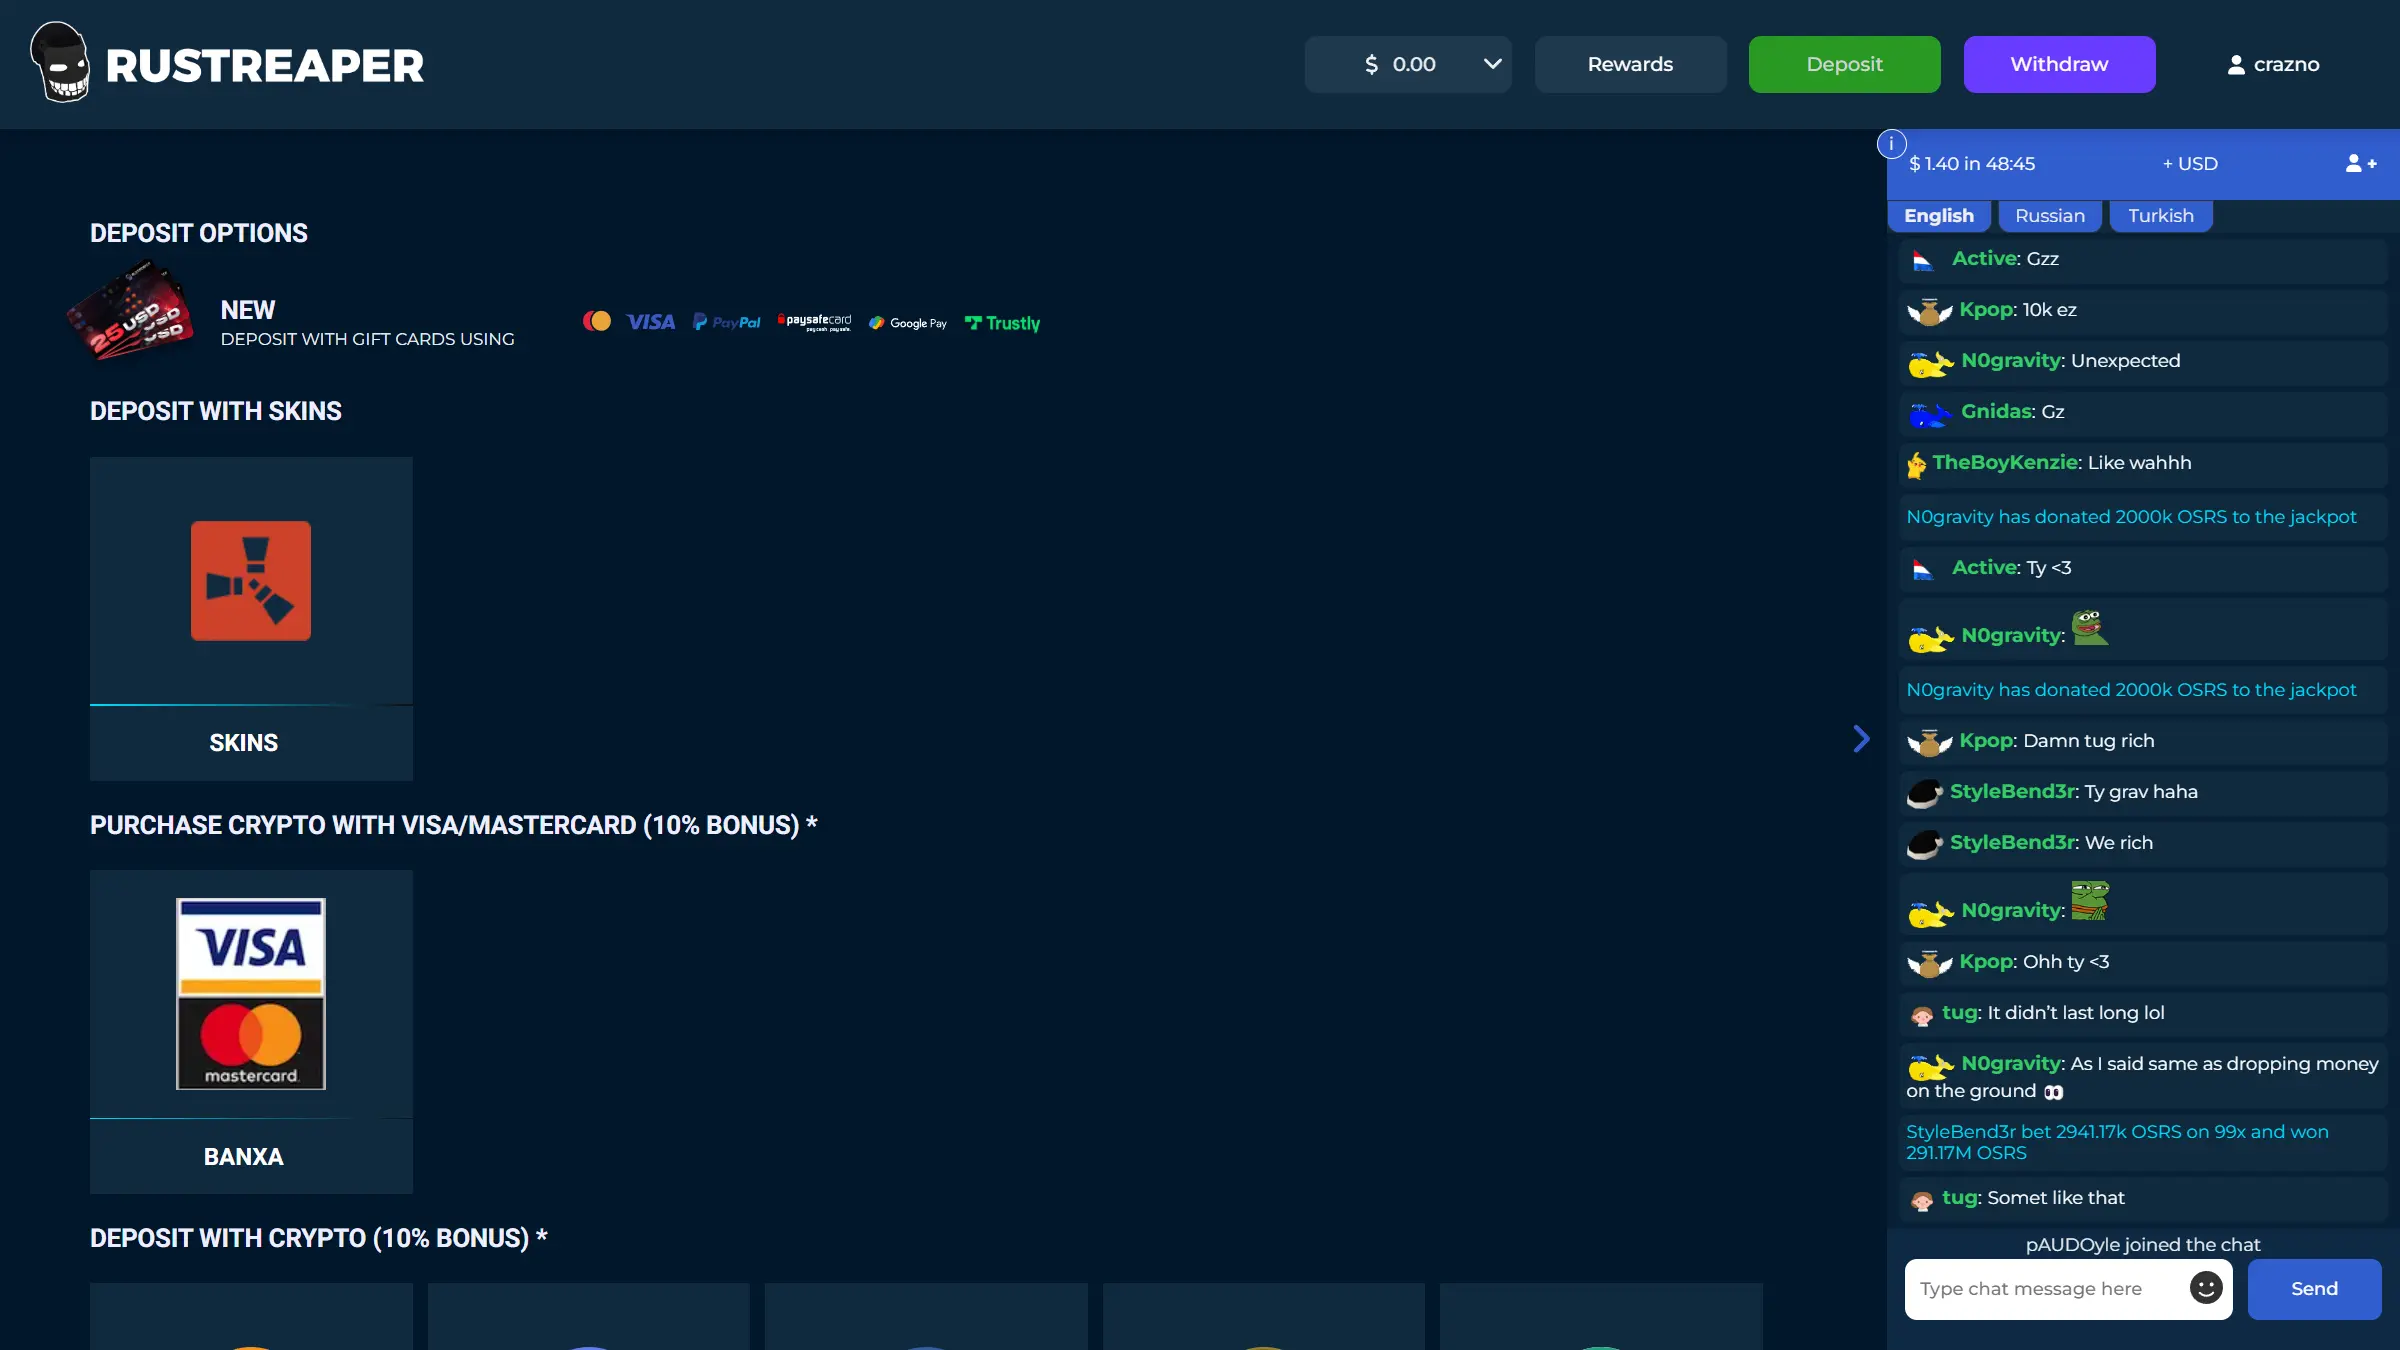Open the crazno user profile
The width and height of the screenshot is (2400, 1350).
2273,64
